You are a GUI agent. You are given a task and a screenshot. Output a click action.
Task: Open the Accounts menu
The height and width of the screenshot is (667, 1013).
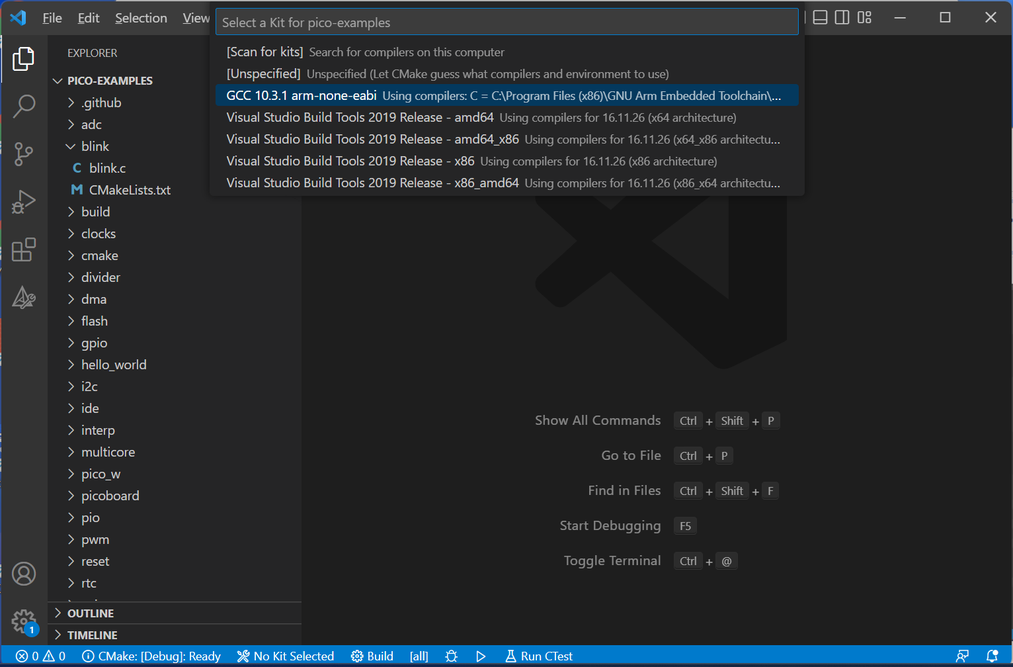pyautogui.click(x=23, y=574)
